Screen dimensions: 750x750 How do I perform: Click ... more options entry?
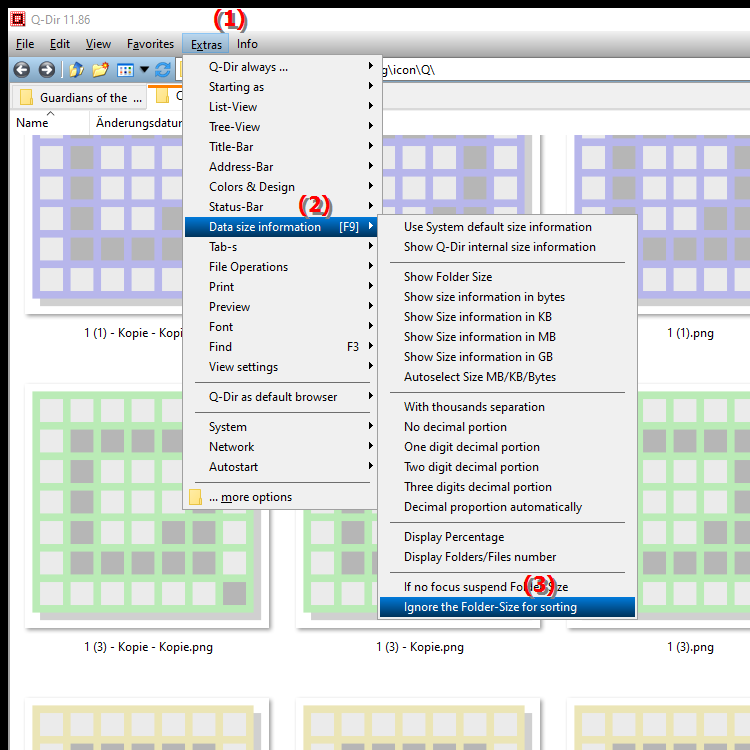281,497
